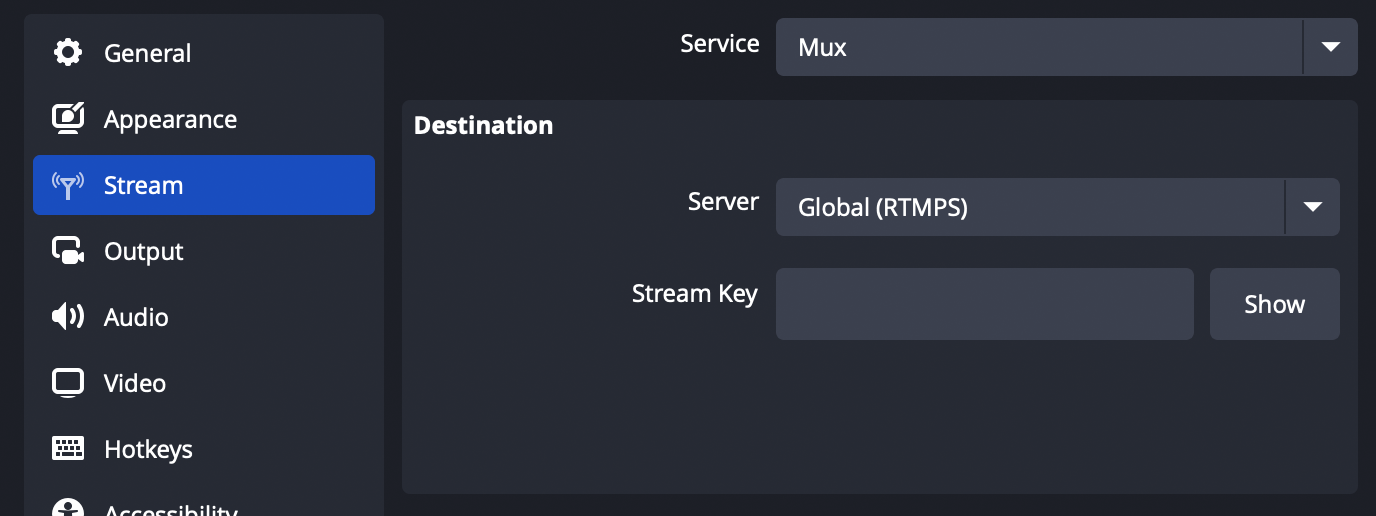Switch to the General settings label

pos(147,53)
